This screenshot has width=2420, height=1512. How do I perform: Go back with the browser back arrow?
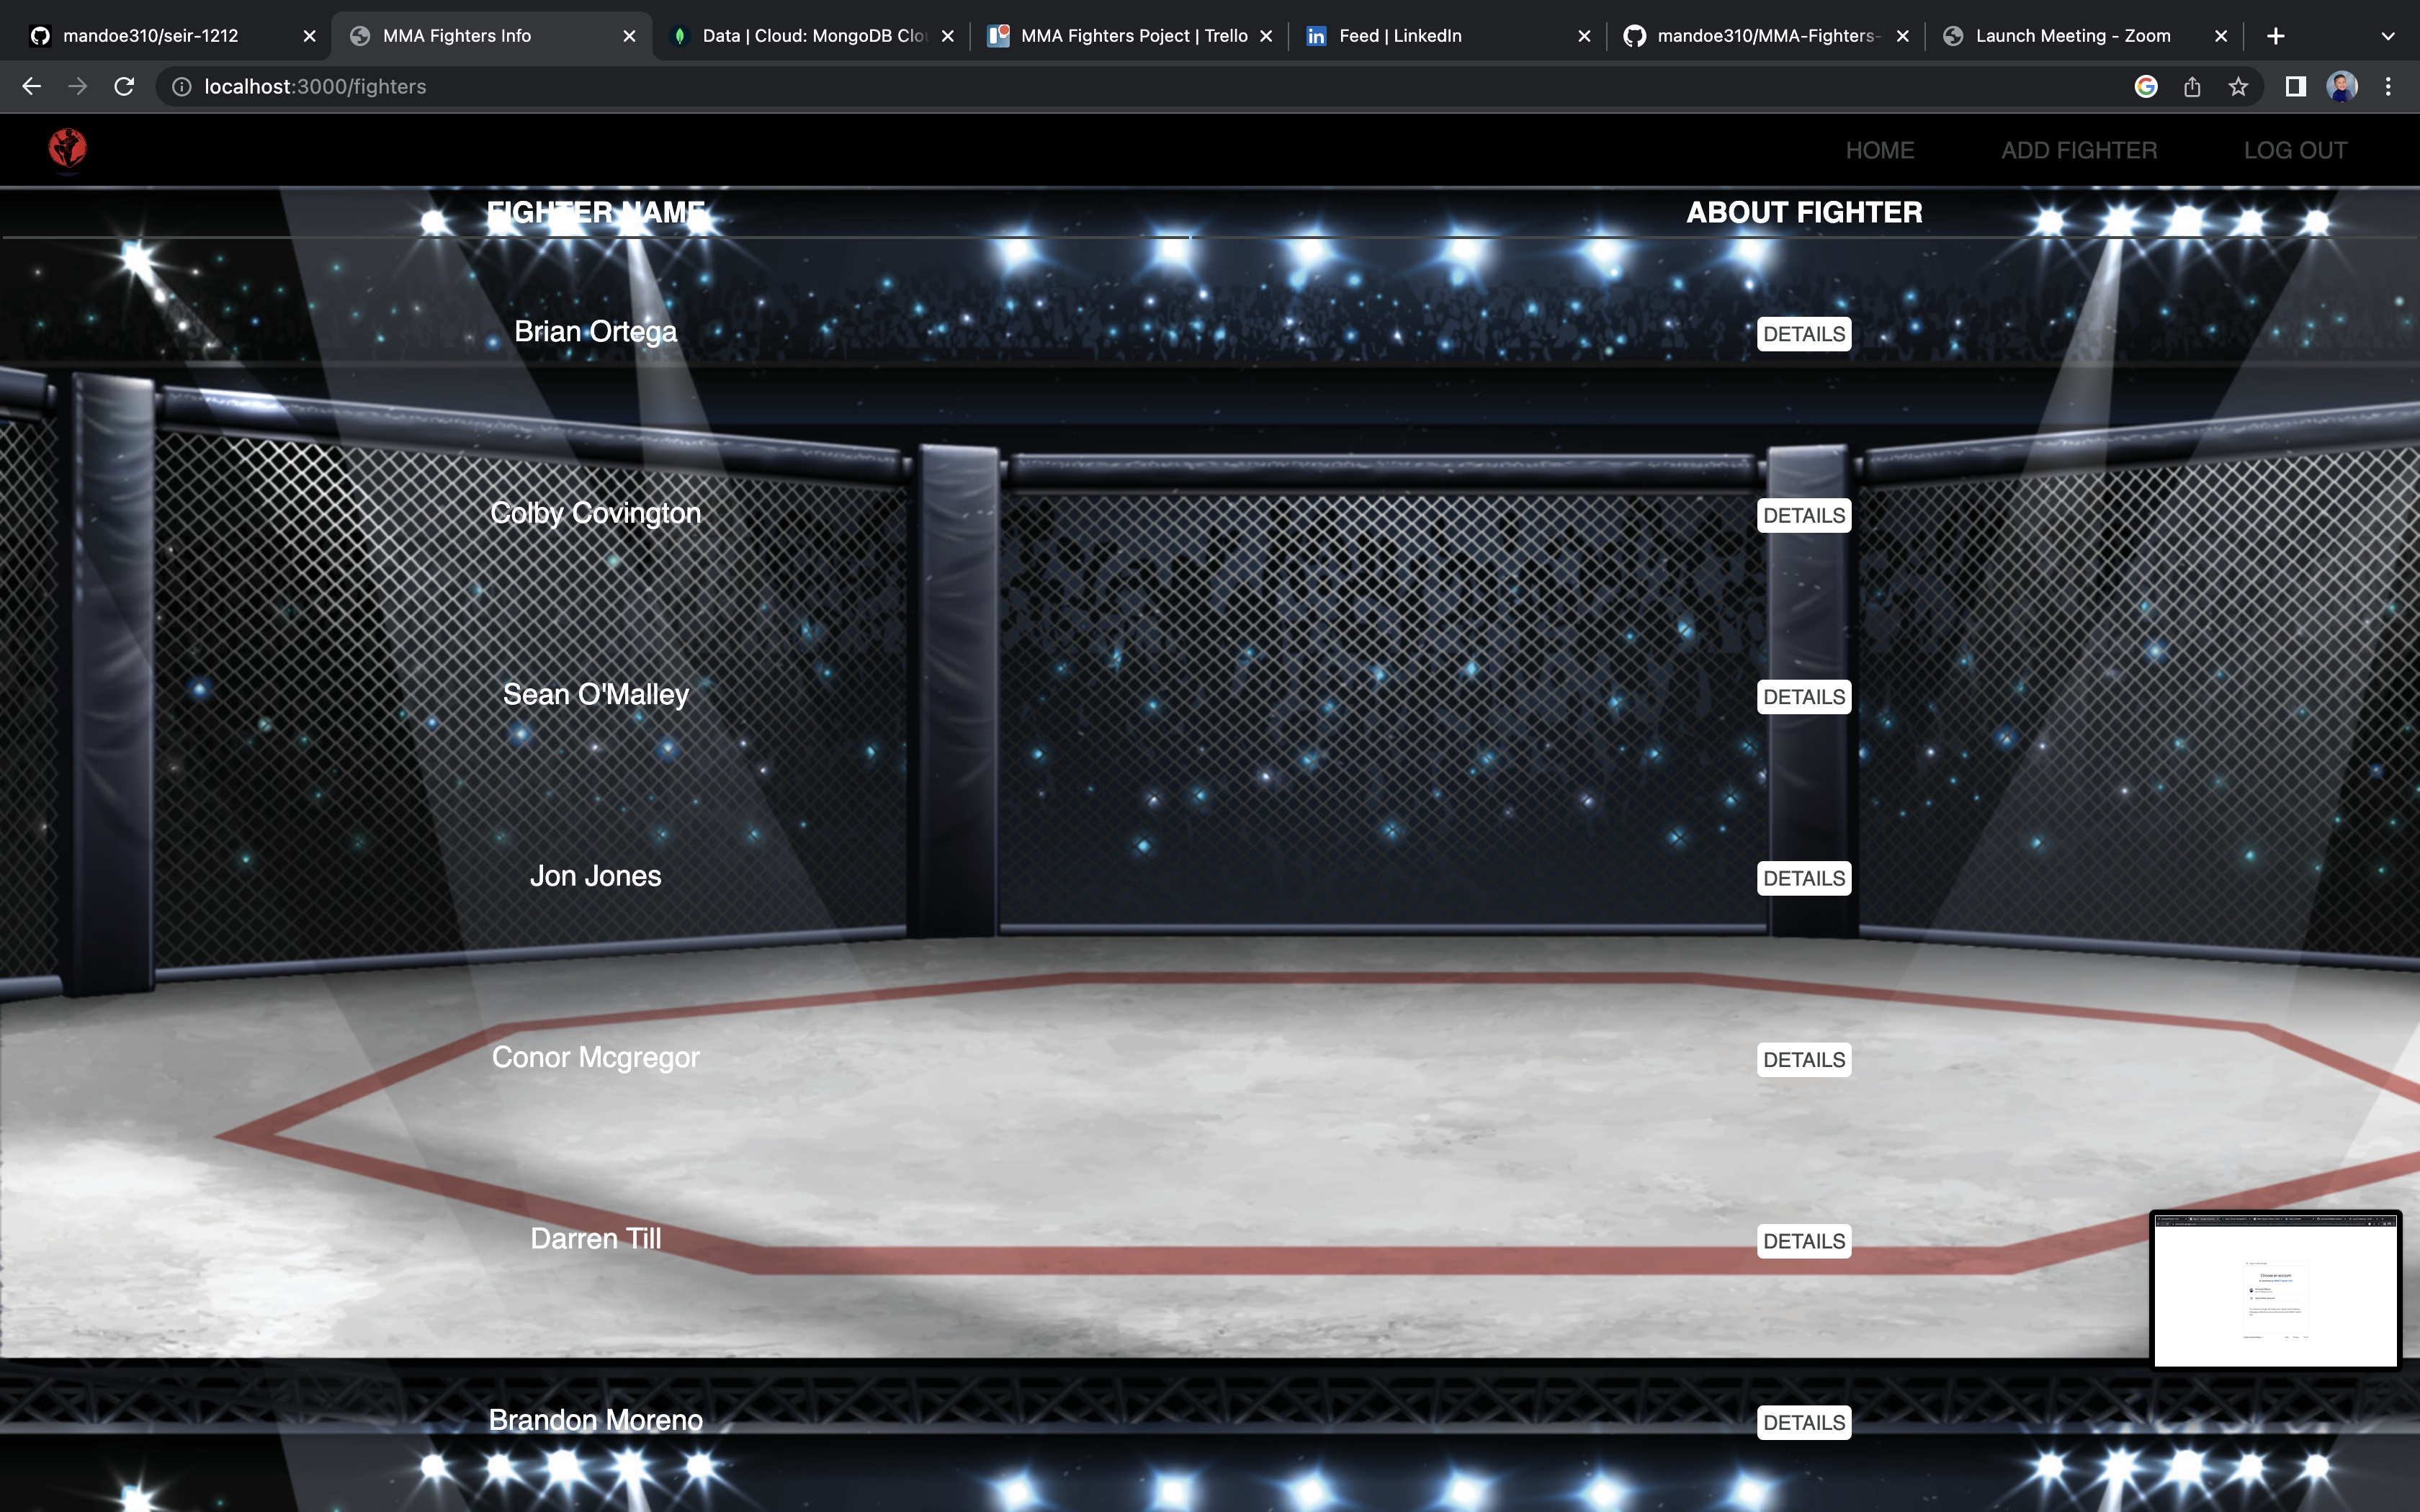31,87
